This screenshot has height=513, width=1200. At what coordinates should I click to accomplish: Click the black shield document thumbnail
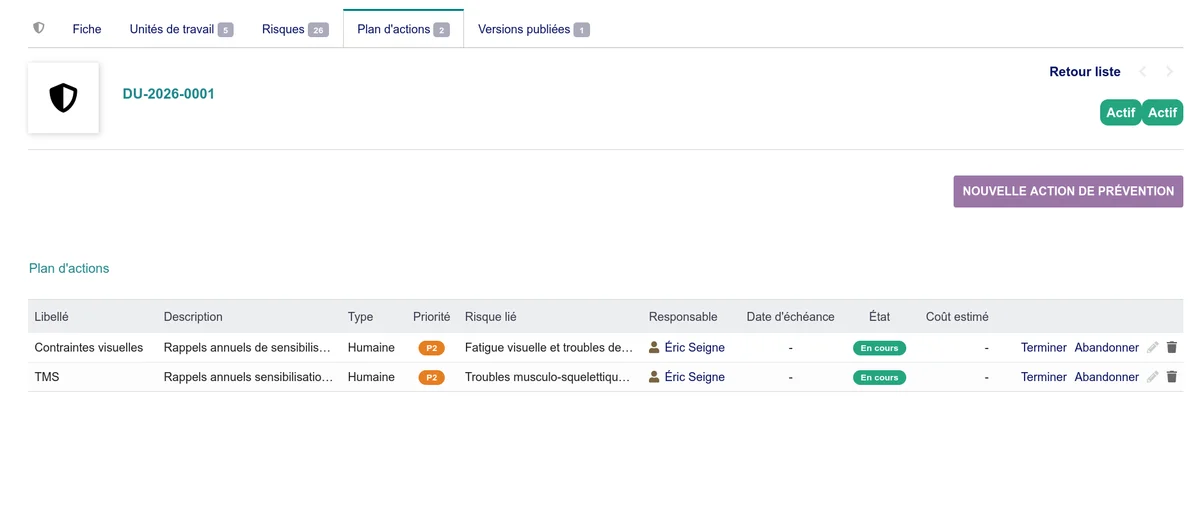click(63, 98)
